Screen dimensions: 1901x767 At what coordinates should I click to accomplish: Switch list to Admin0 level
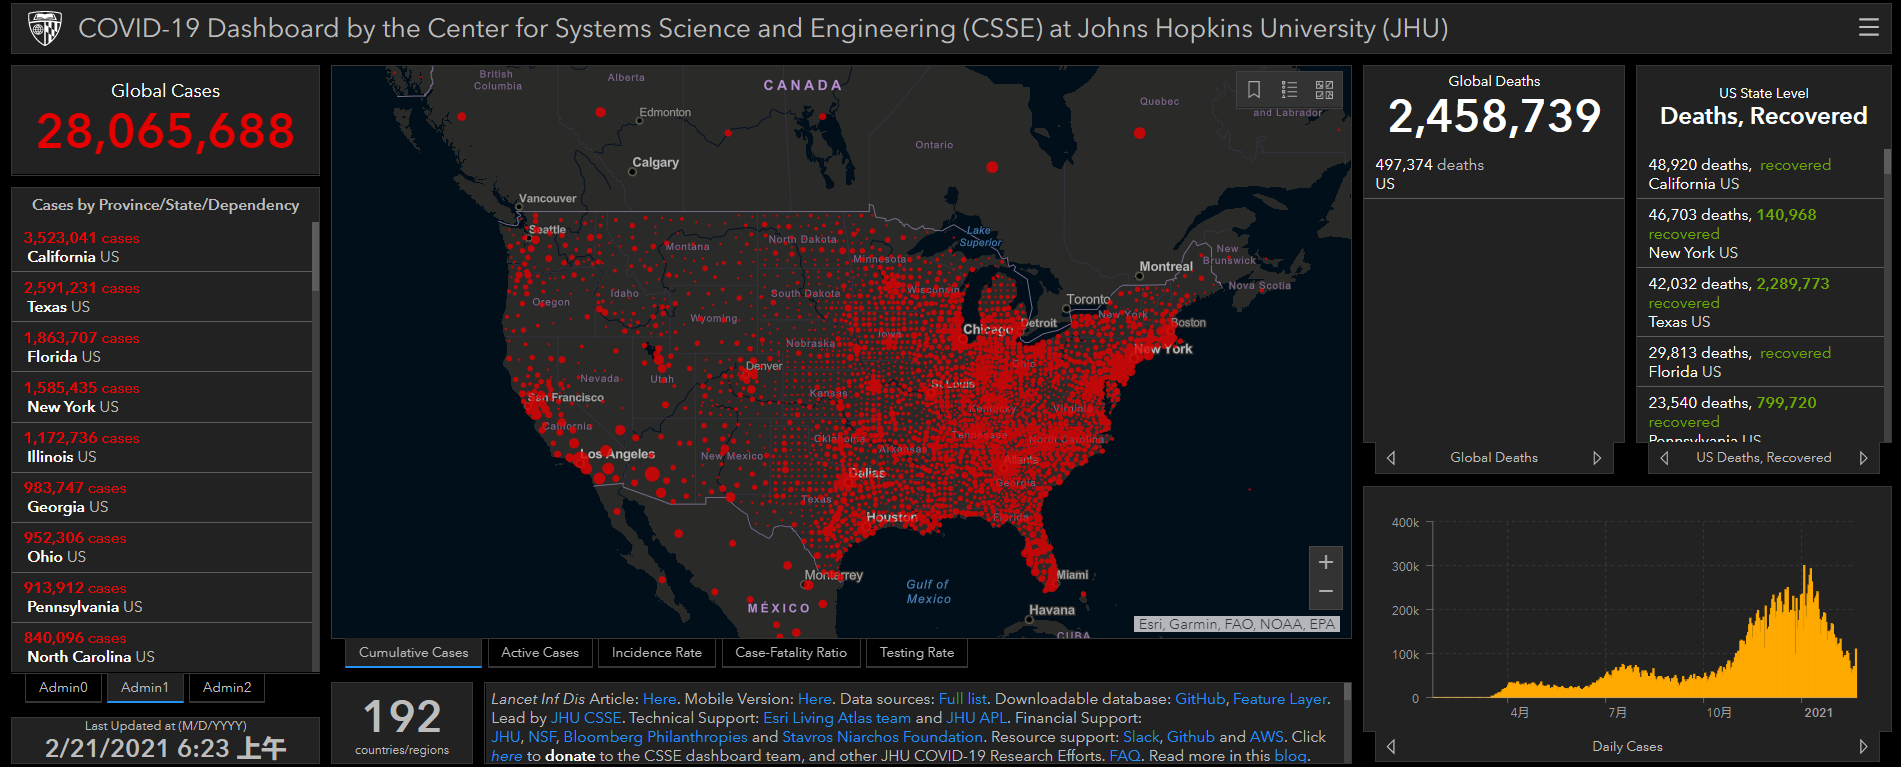(x=63, y=688)
